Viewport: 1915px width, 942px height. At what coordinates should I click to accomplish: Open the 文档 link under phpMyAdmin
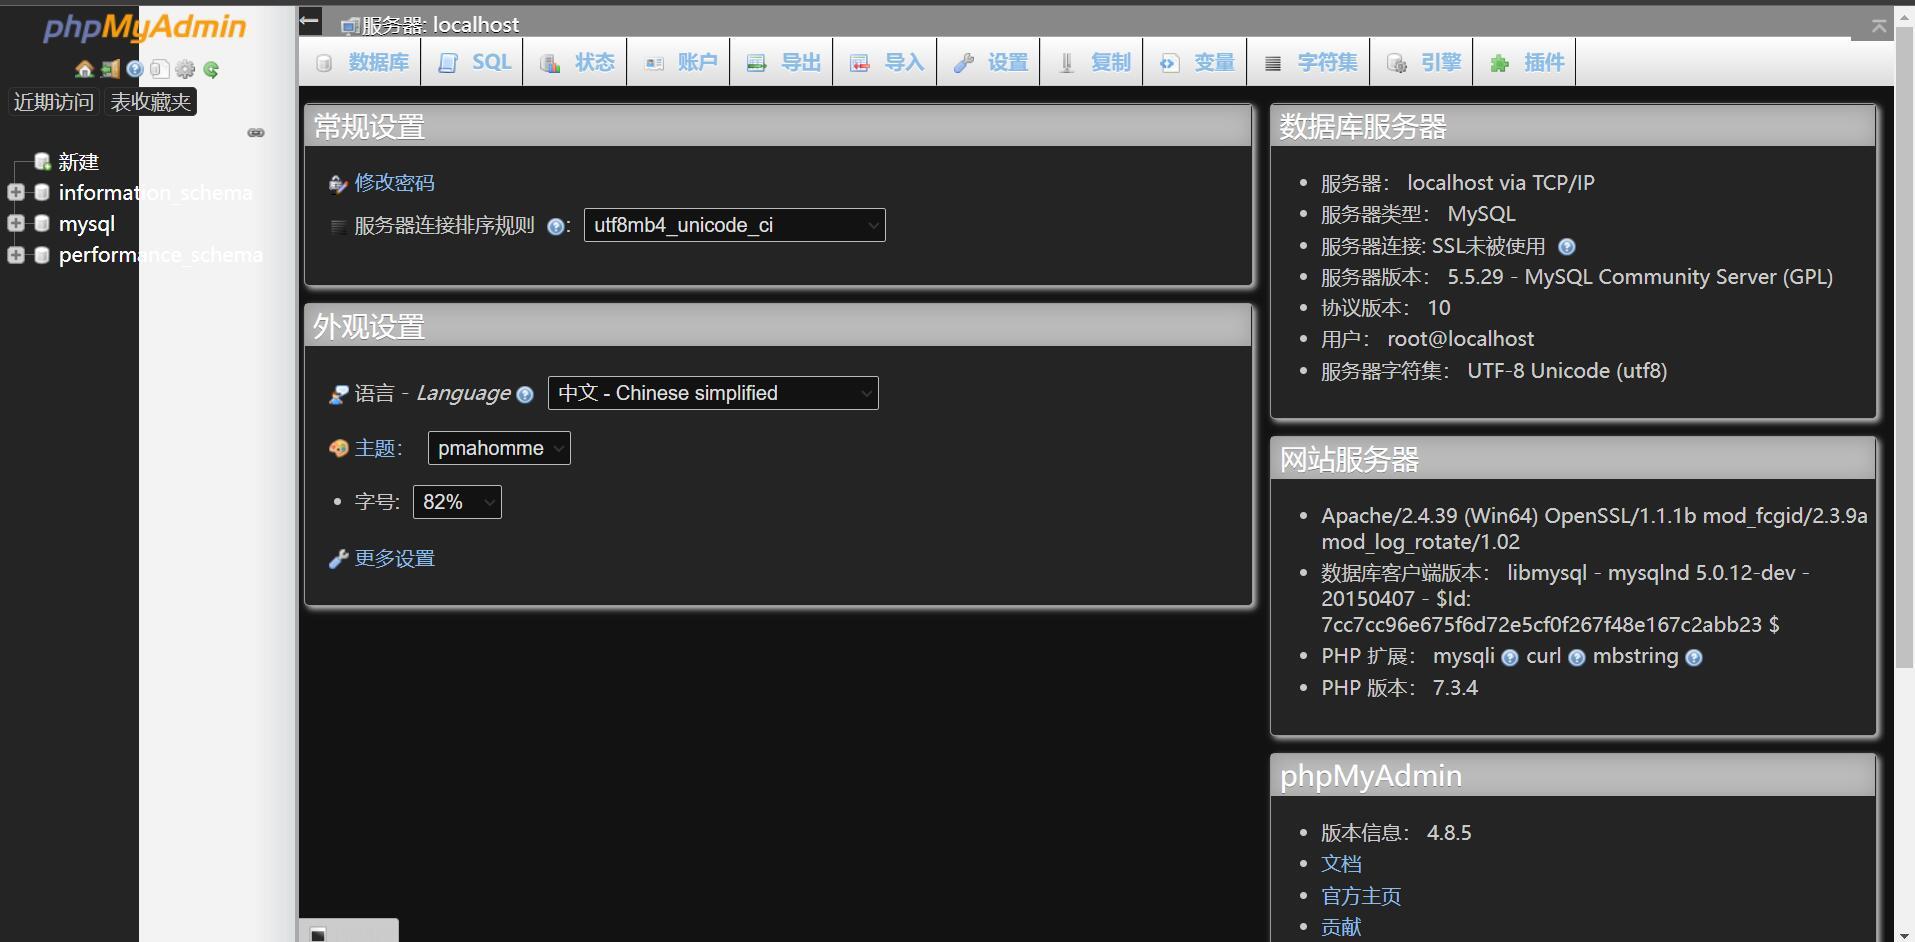pyautogui.click(x=1341, y=864)
